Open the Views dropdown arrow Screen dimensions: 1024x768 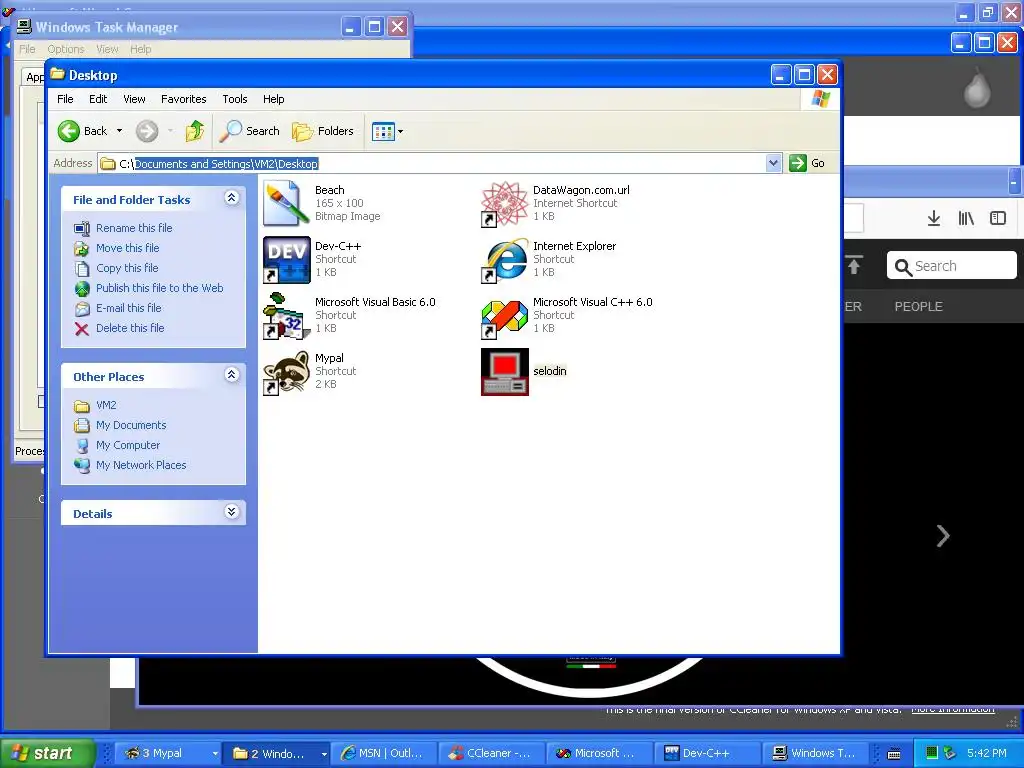pos(400,131)
